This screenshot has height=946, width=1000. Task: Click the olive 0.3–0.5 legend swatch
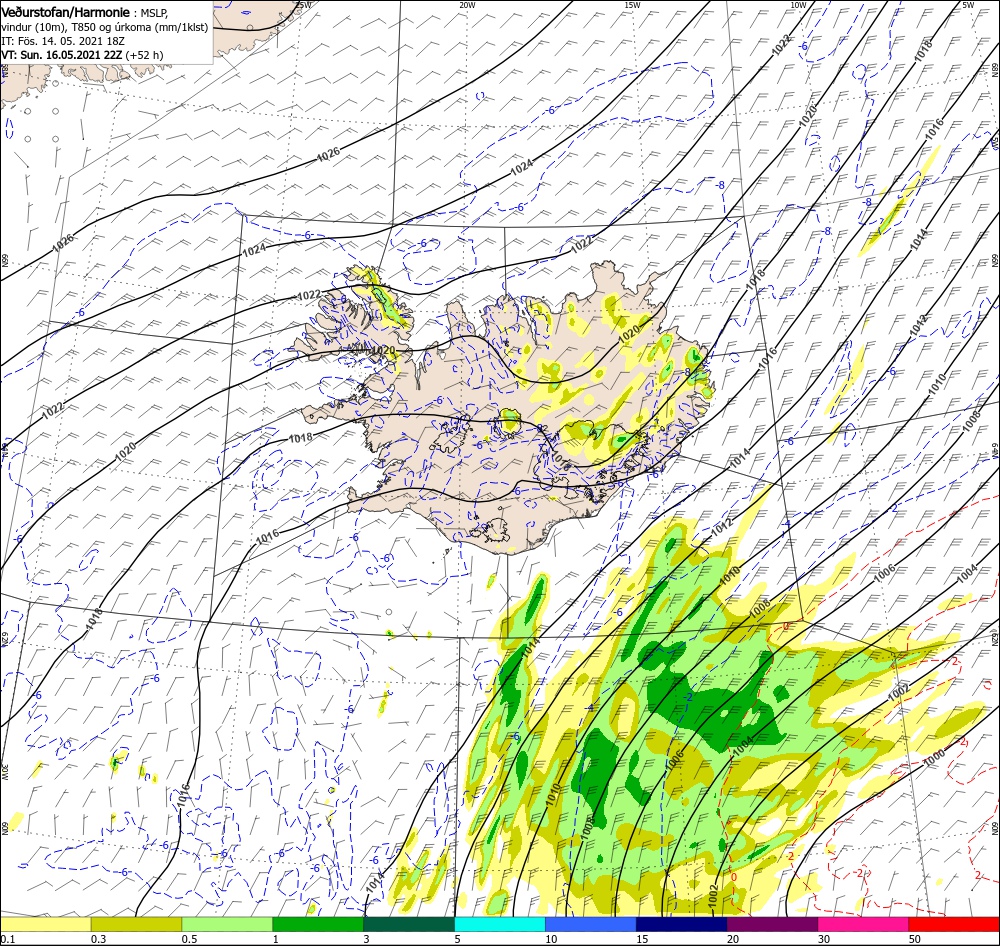pyautogui.click(x=136, y=924)
